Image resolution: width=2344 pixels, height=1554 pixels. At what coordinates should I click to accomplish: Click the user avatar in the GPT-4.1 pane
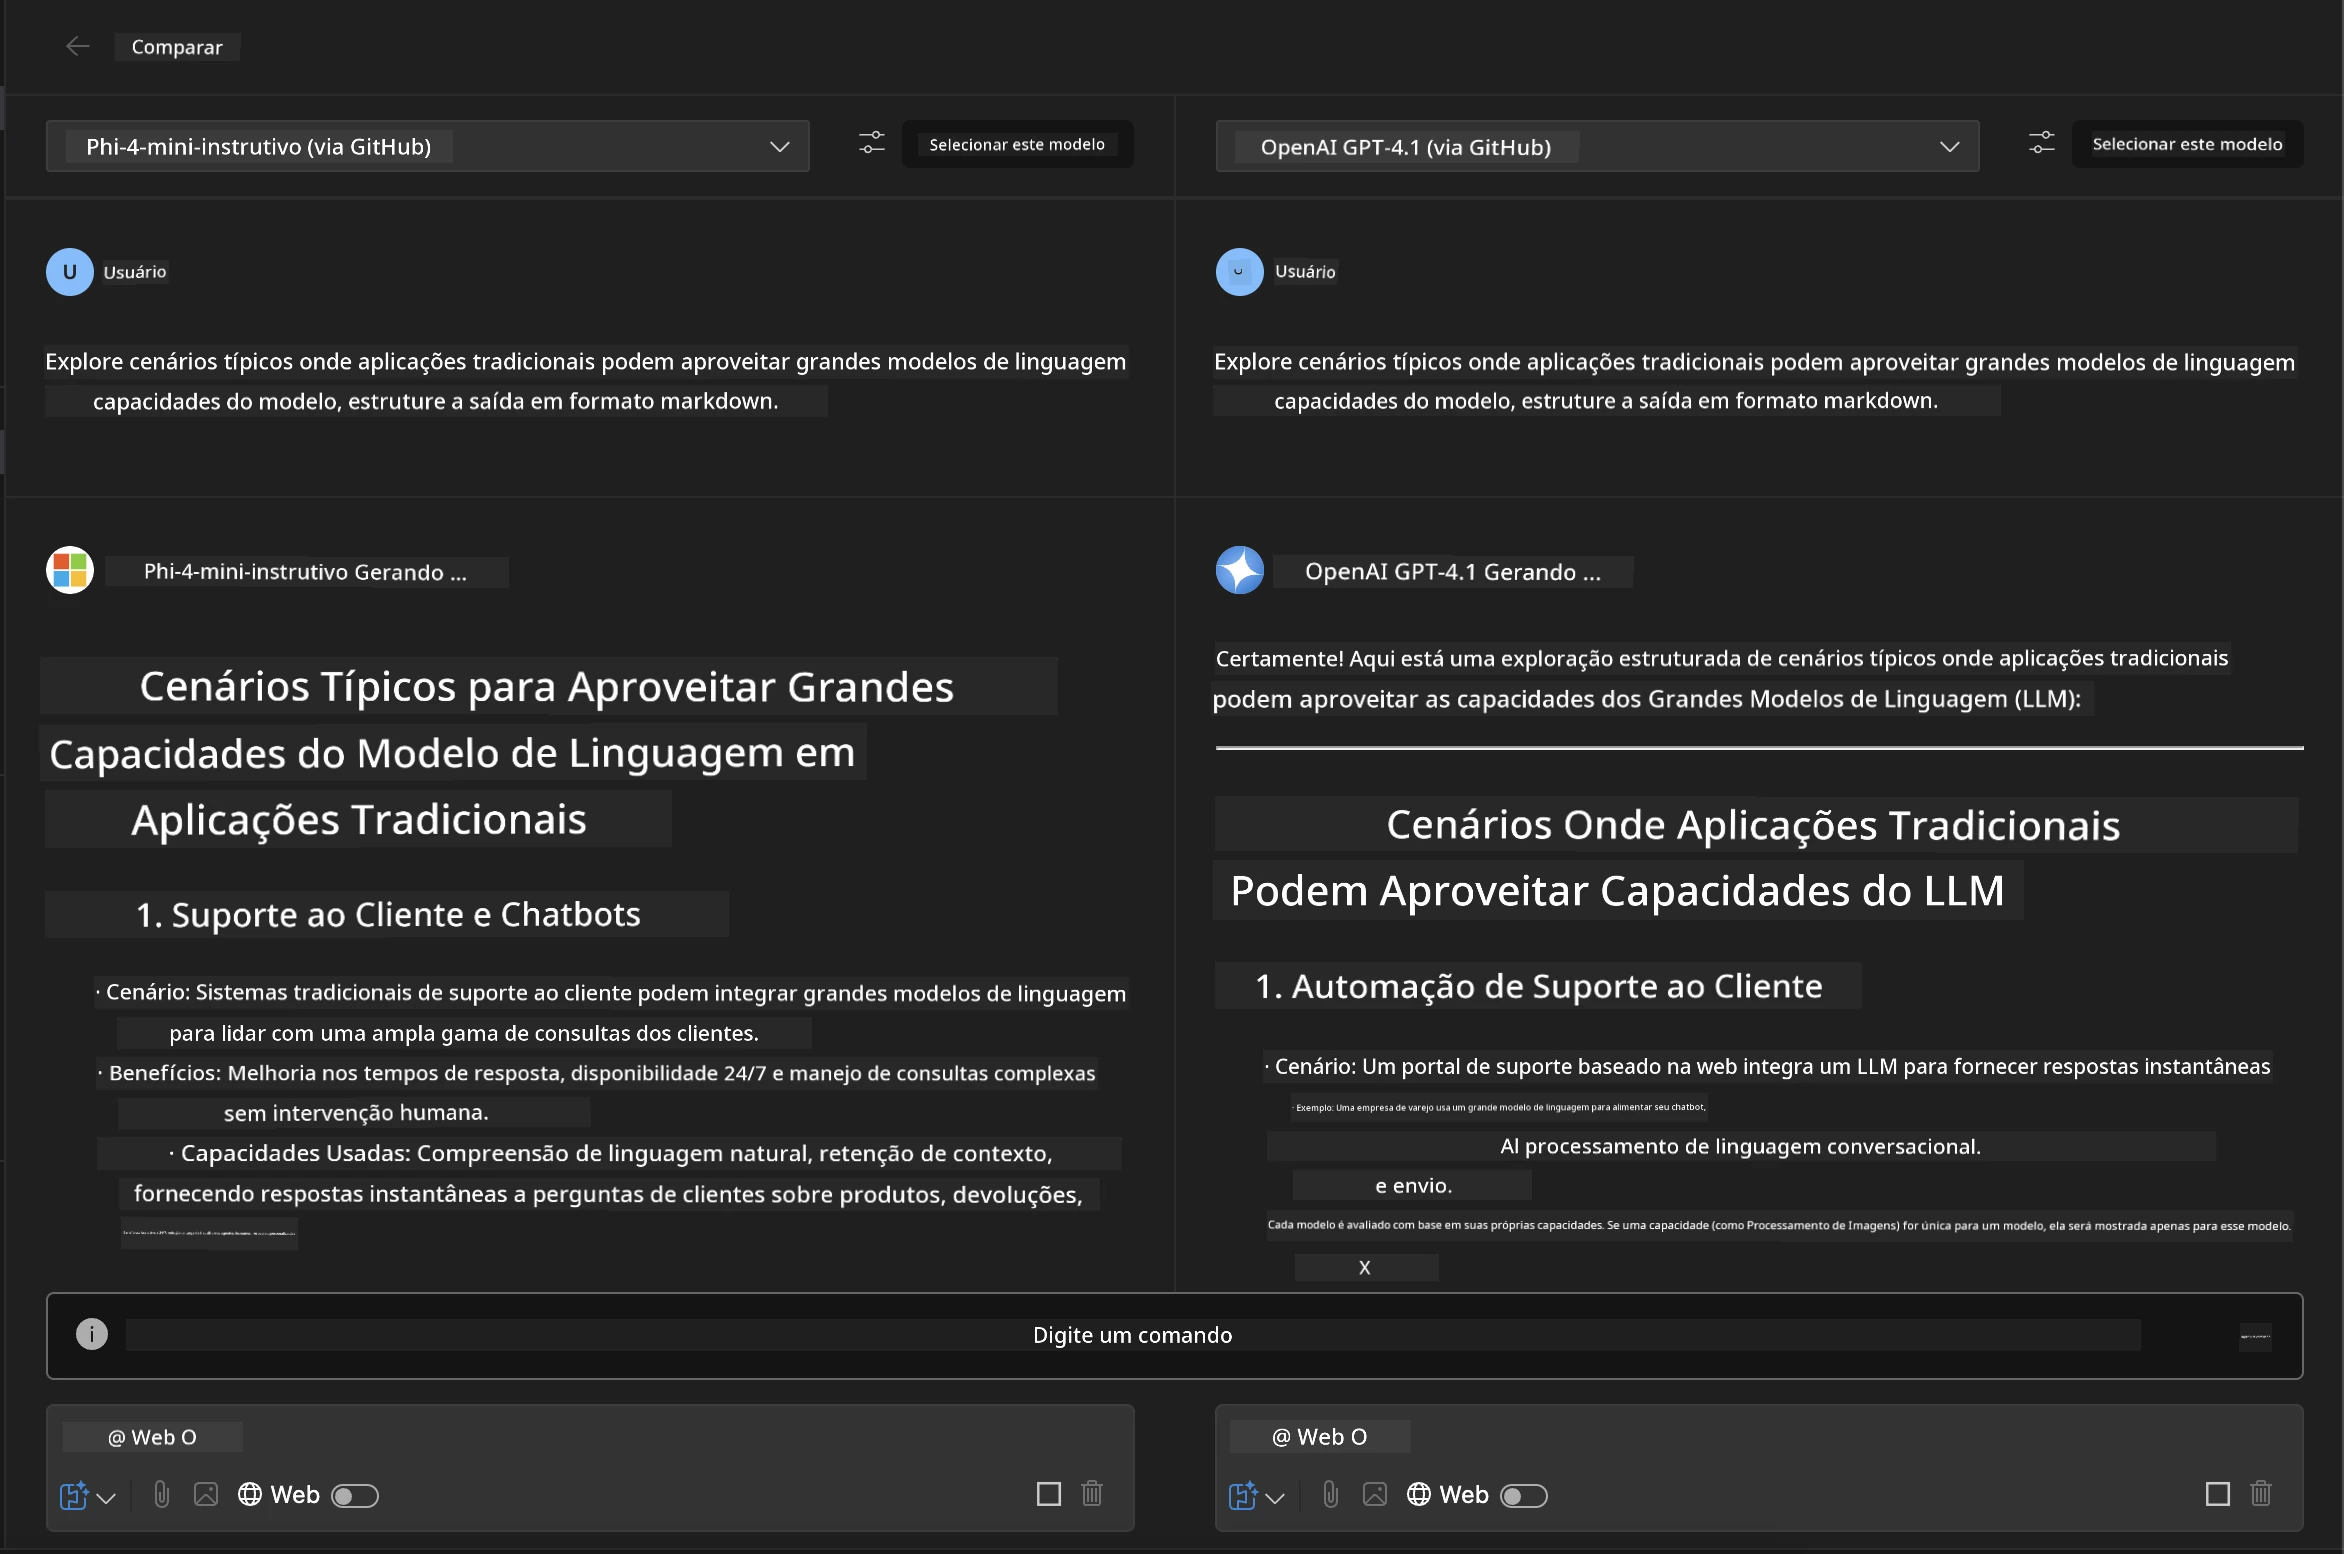1239,272
